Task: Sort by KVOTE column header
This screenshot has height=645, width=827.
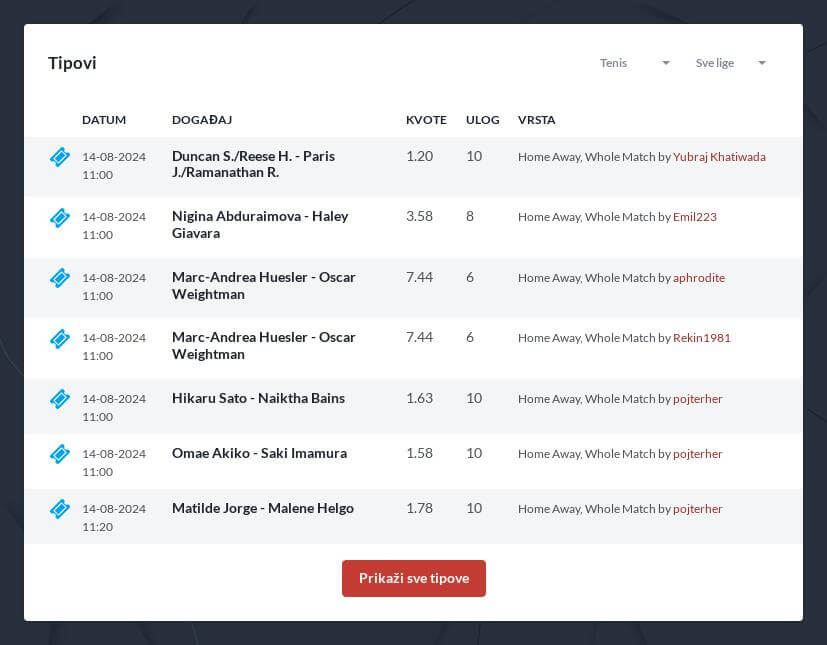Action: click(426, 120)
